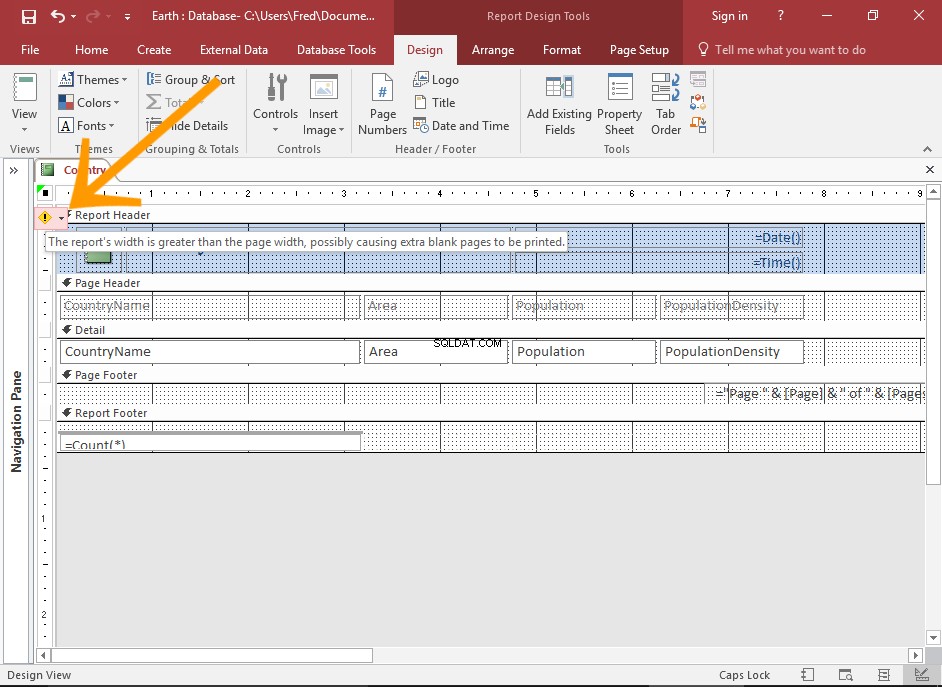
Task: Switch to the Home ribbon tab
Action: [91, 50]
